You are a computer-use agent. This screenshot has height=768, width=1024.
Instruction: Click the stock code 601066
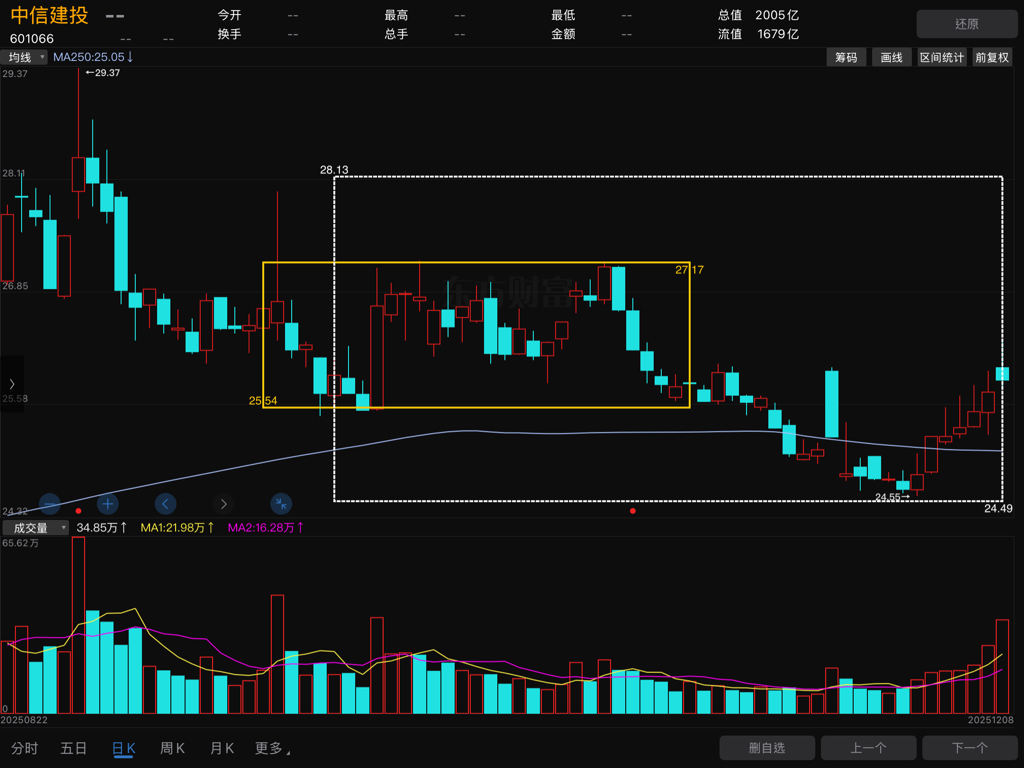(32, 39)
